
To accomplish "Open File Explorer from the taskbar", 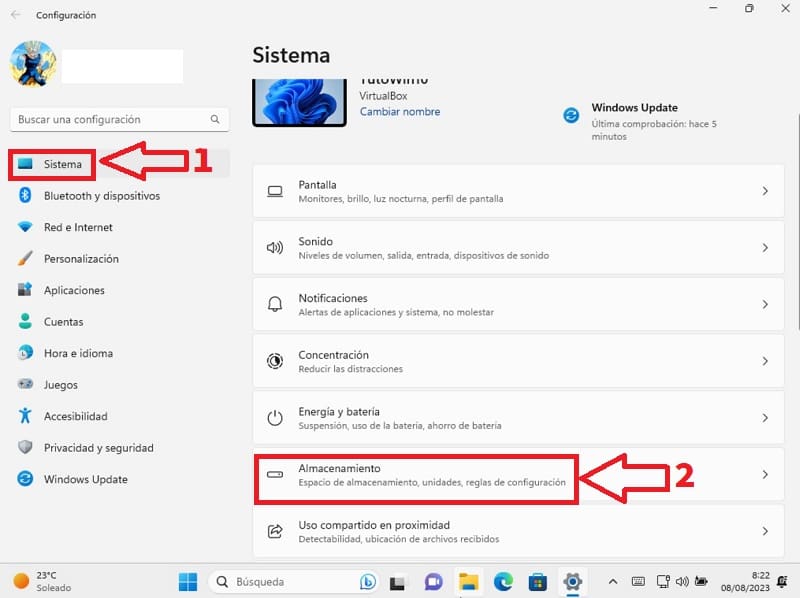I will click(x=467, y=581).
